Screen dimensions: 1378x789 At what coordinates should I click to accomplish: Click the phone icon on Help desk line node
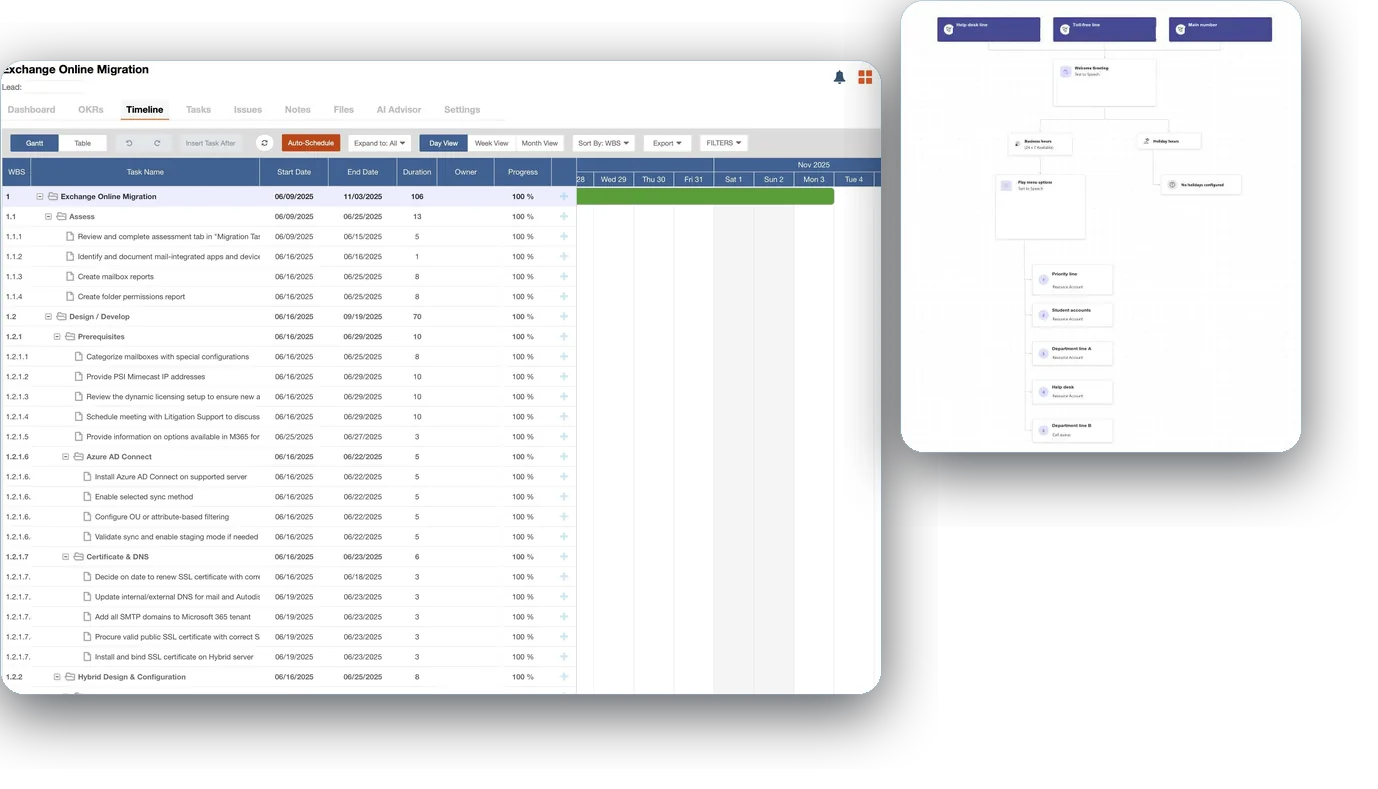(949, 29)
